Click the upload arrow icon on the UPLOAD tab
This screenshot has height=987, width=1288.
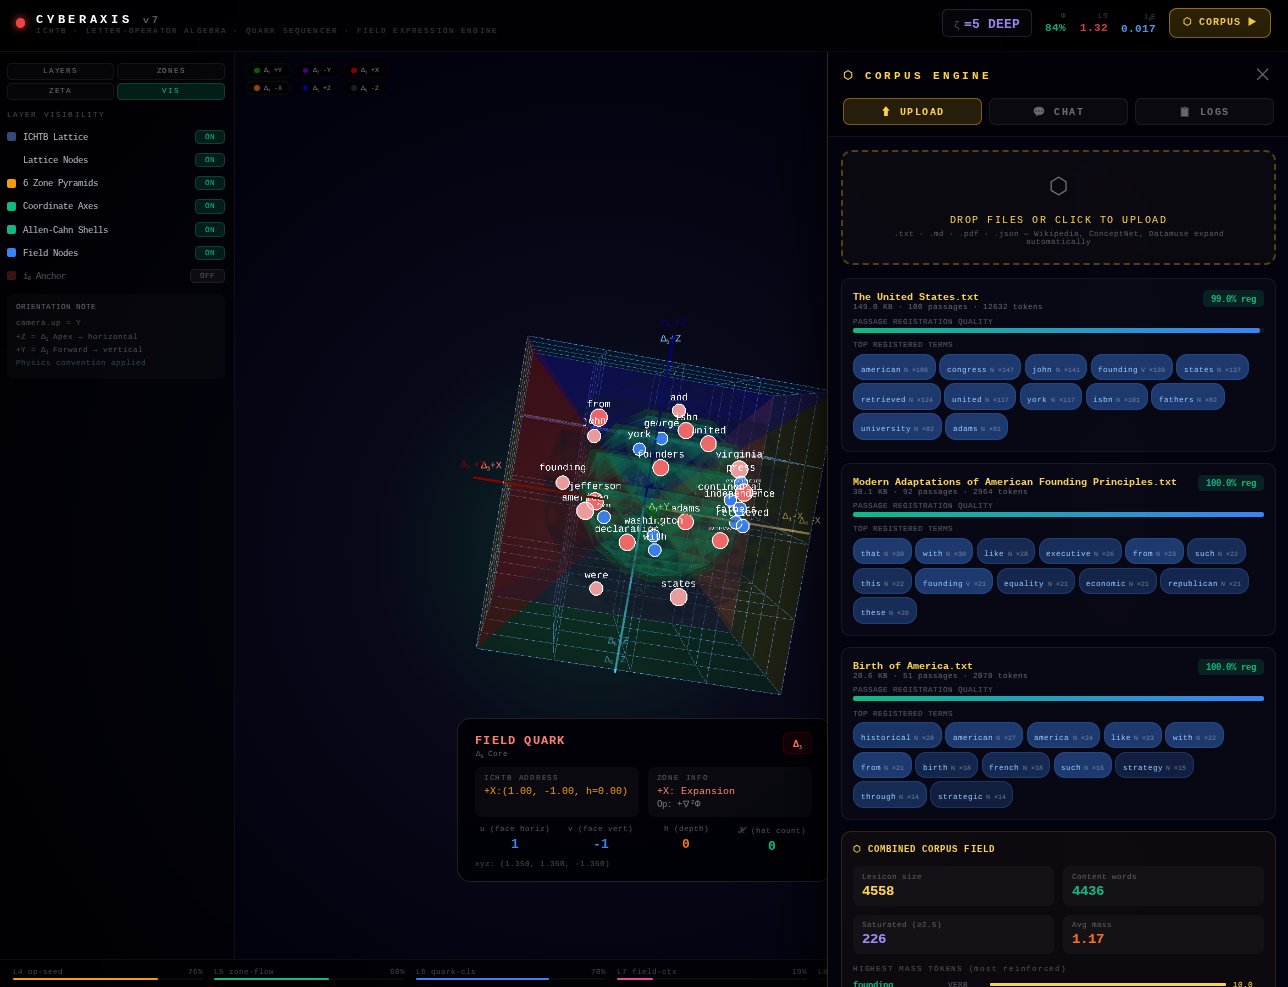pos(888,111)
